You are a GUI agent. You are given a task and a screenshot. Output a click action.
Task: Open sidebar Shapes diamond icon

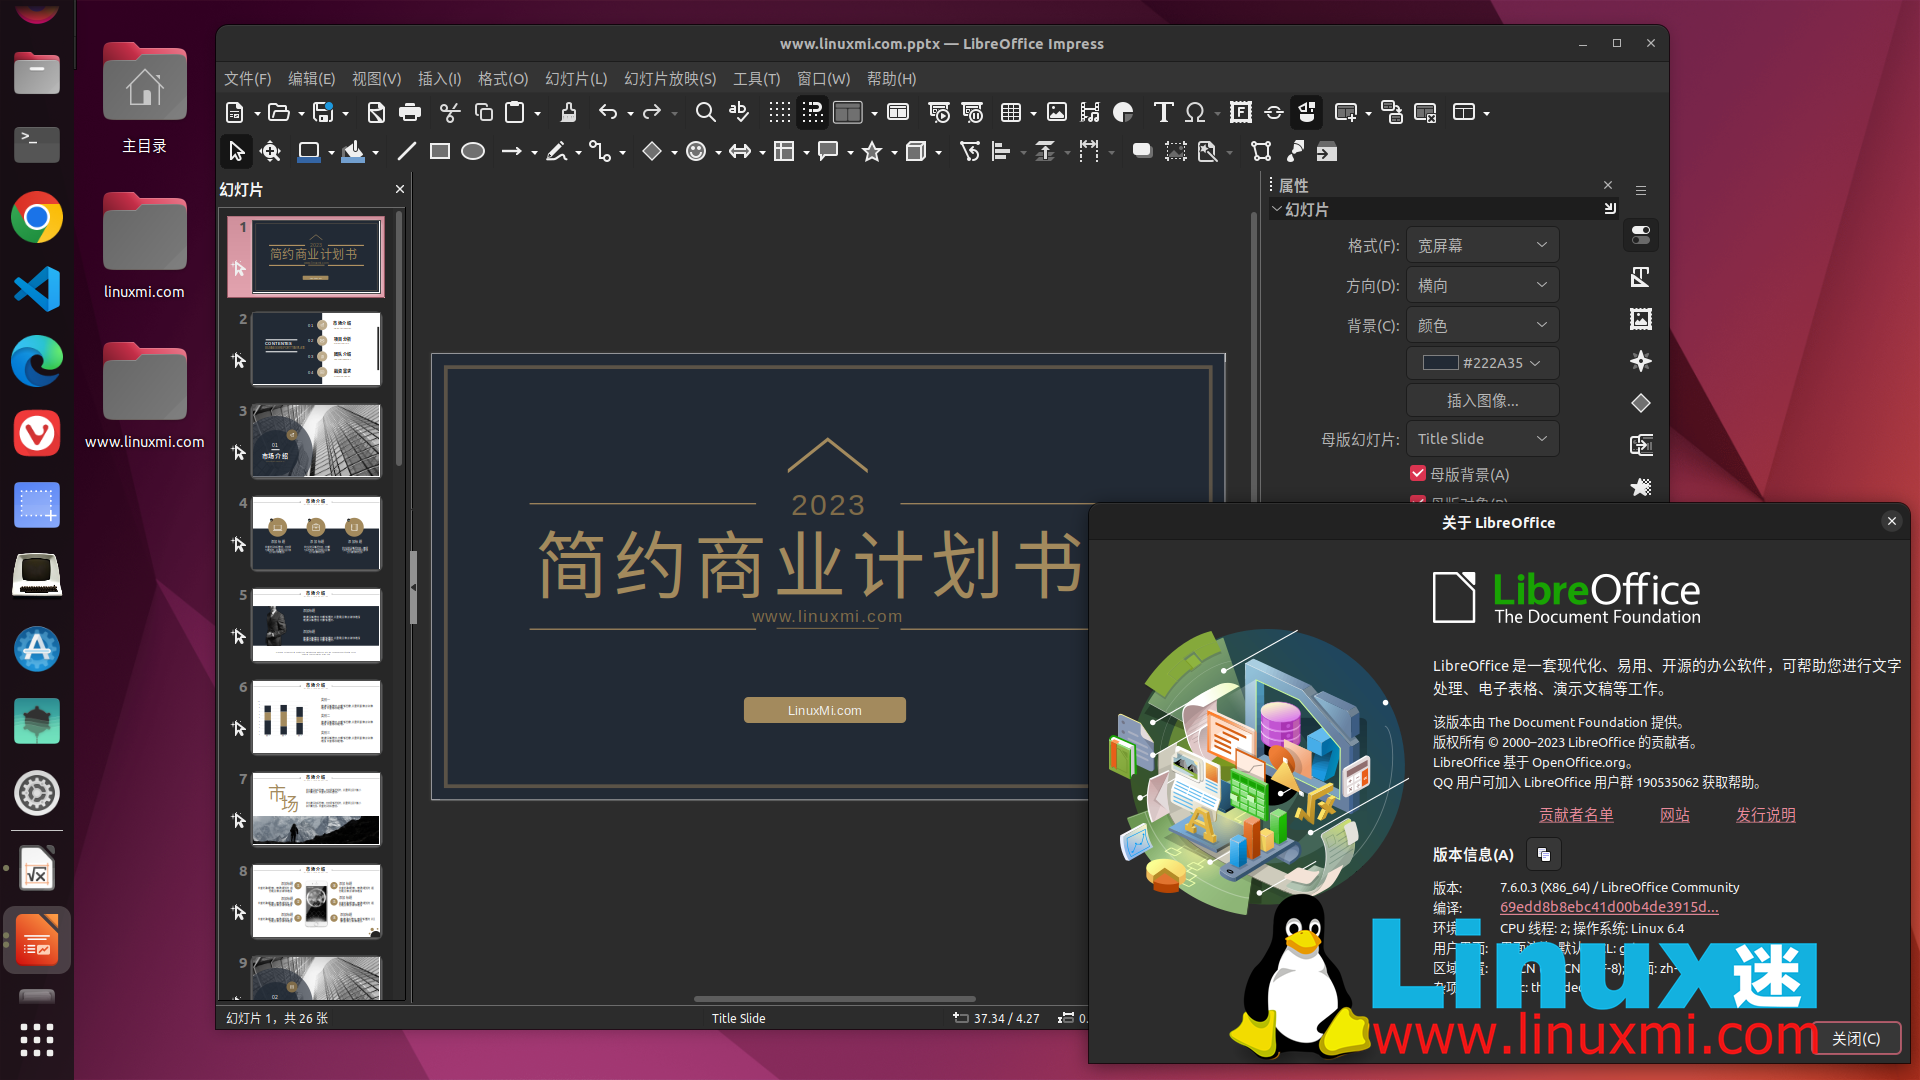coord(1641,403)
